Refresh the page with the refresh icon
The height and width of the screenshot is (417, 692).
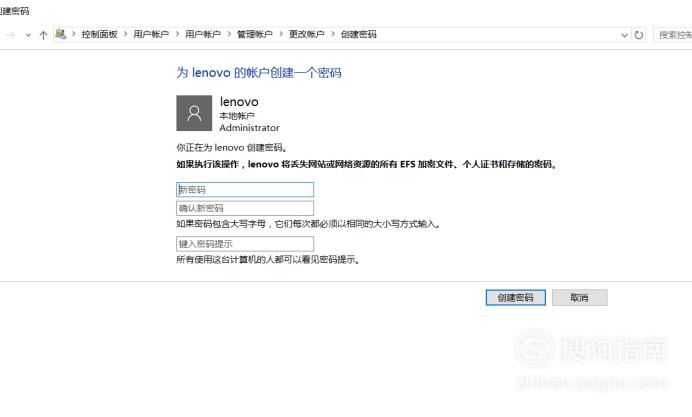639,35
